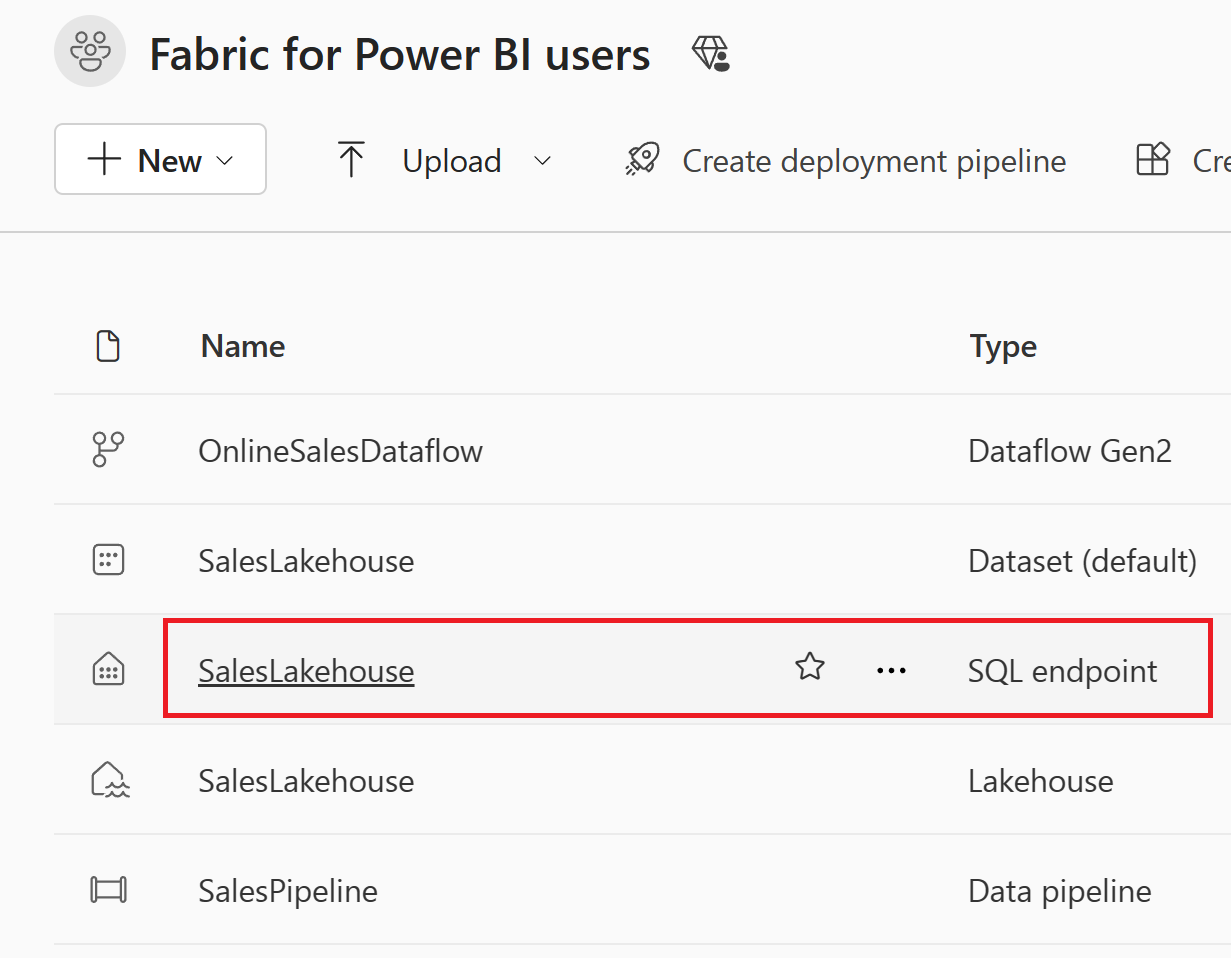
Task: Click the Lakehouse icon for SalesLakehouse
Action: (109, 780)
